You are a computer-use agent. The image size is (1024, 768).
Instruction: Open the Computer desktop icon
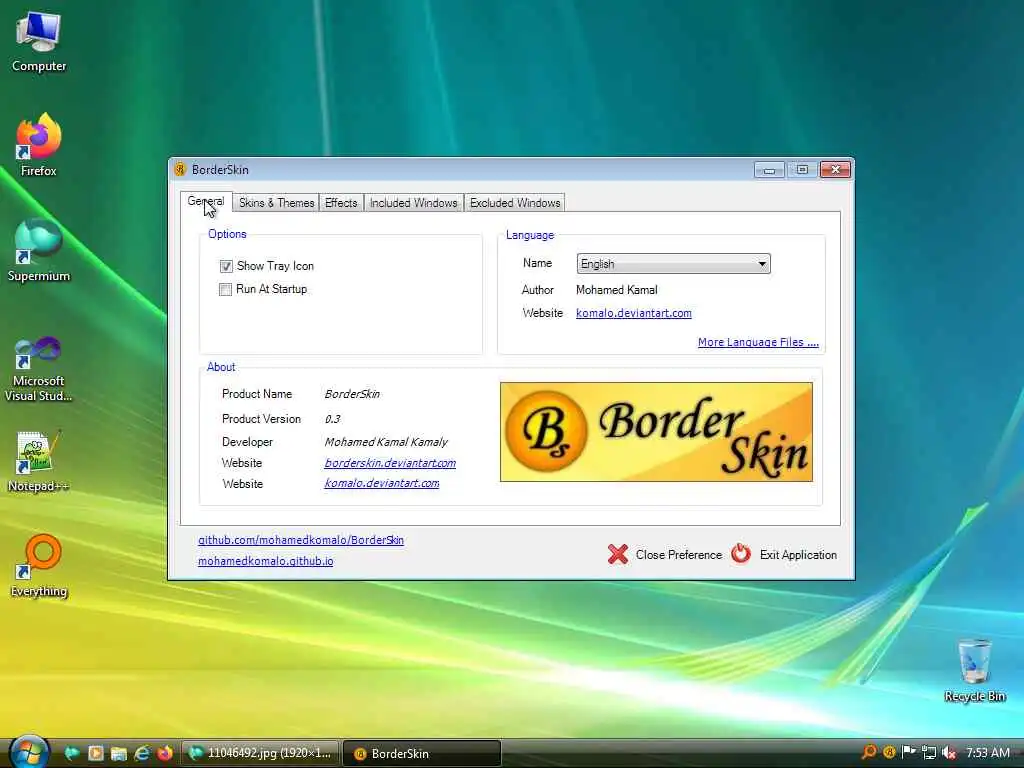[x=39, y=42]
